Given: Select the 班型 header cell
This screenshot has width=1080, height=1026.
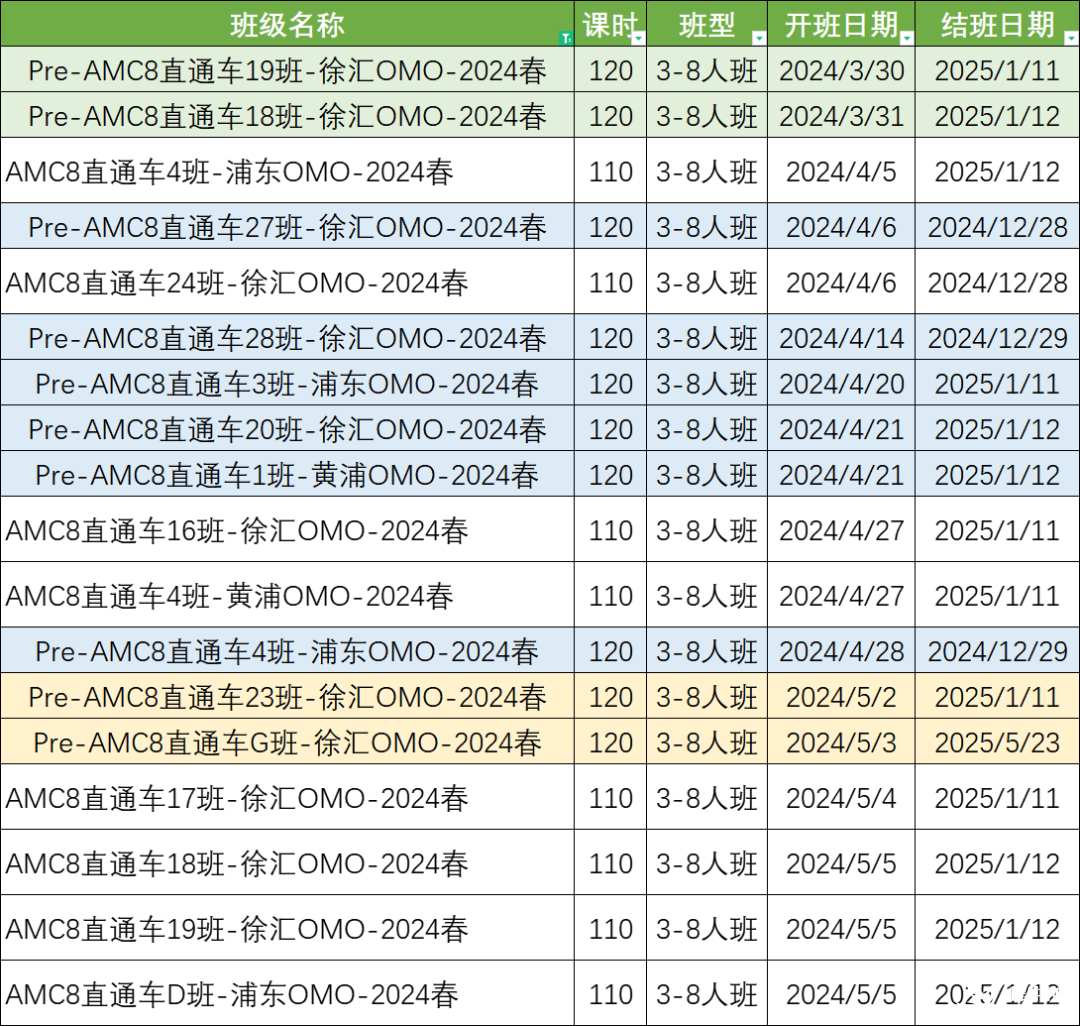Looking at the screenshot, I should [x=707, y=24].
